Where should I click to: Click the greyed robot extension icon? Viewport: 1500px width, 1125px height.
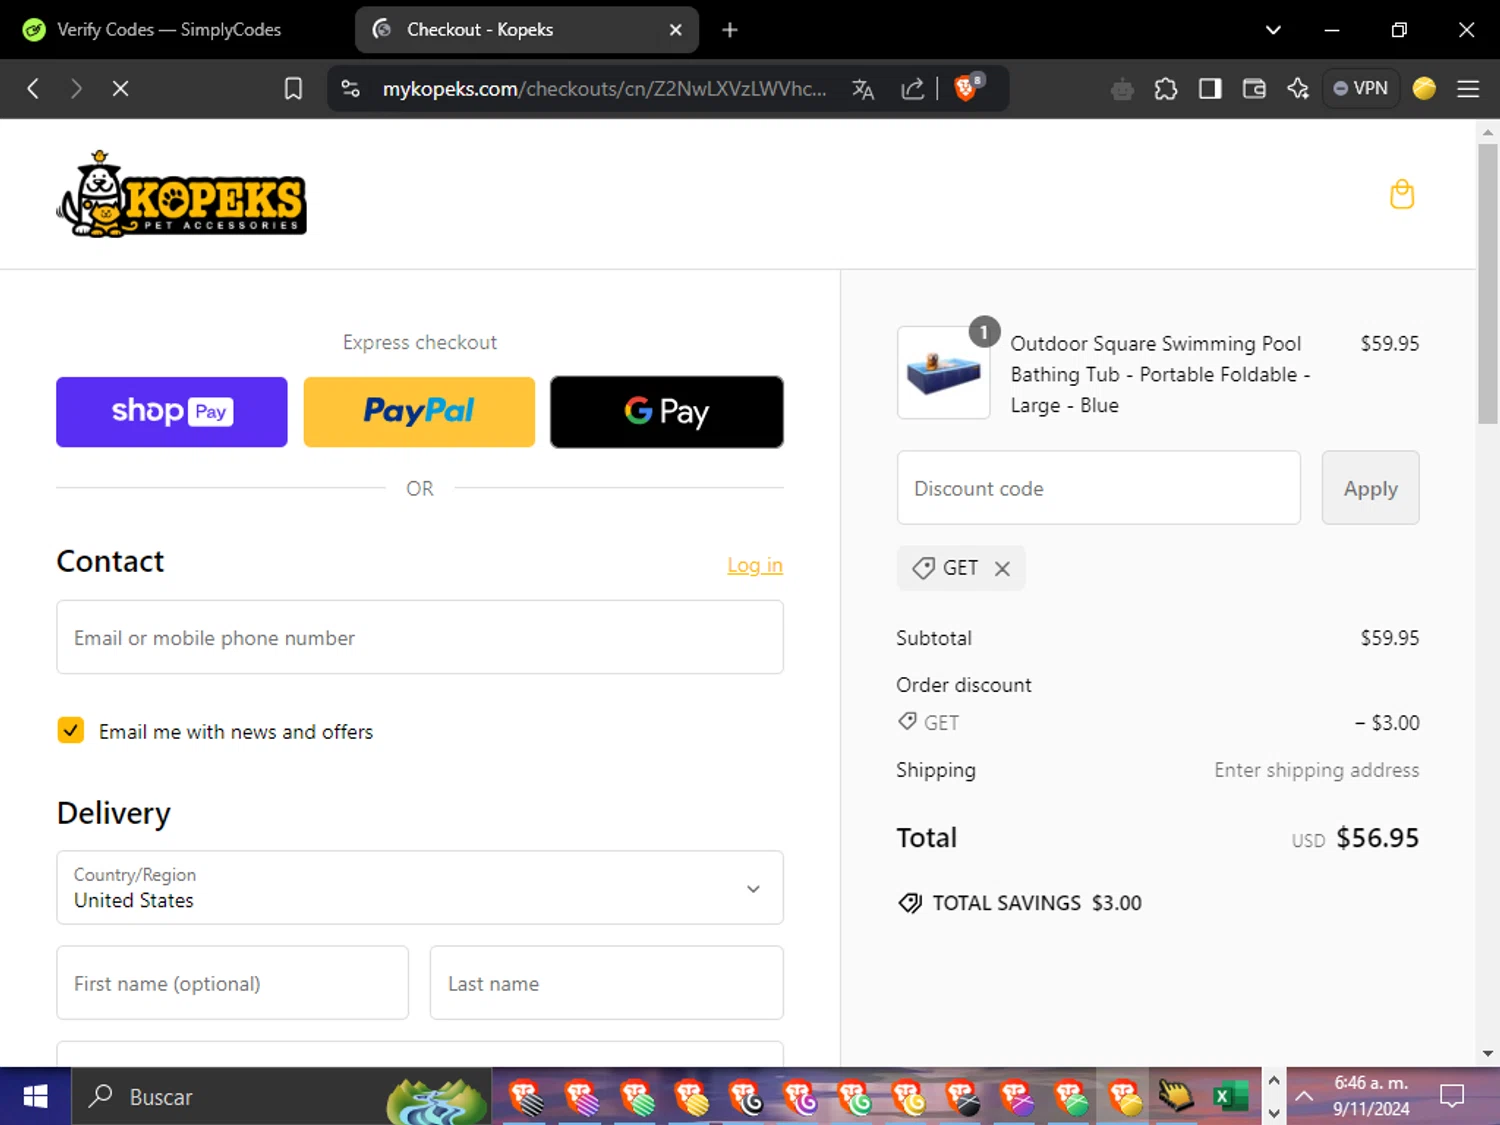1122,89
